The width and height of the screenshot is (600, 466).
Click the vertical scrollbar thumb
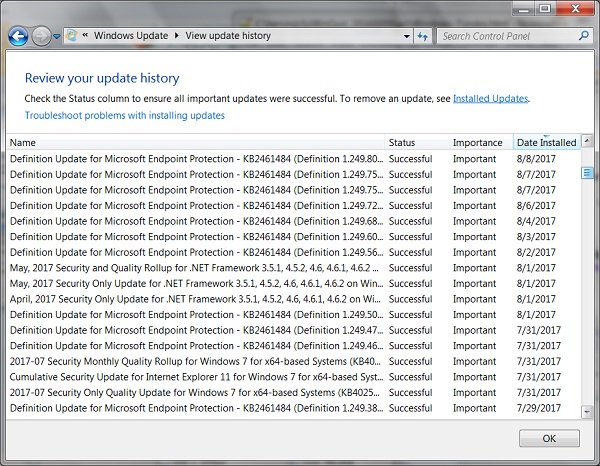point(587,173)
